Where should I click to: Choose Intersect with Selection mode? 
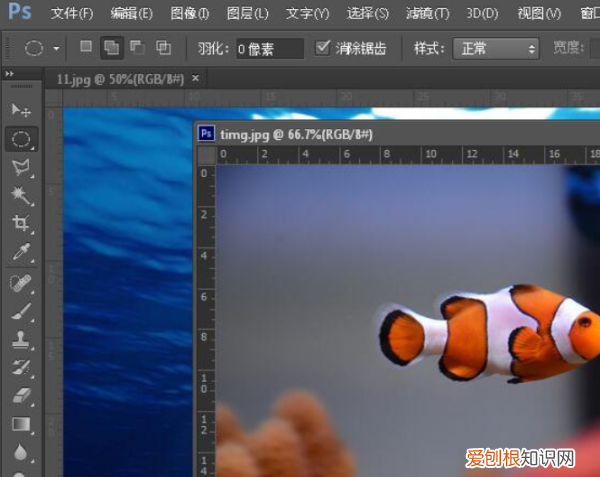163,48
